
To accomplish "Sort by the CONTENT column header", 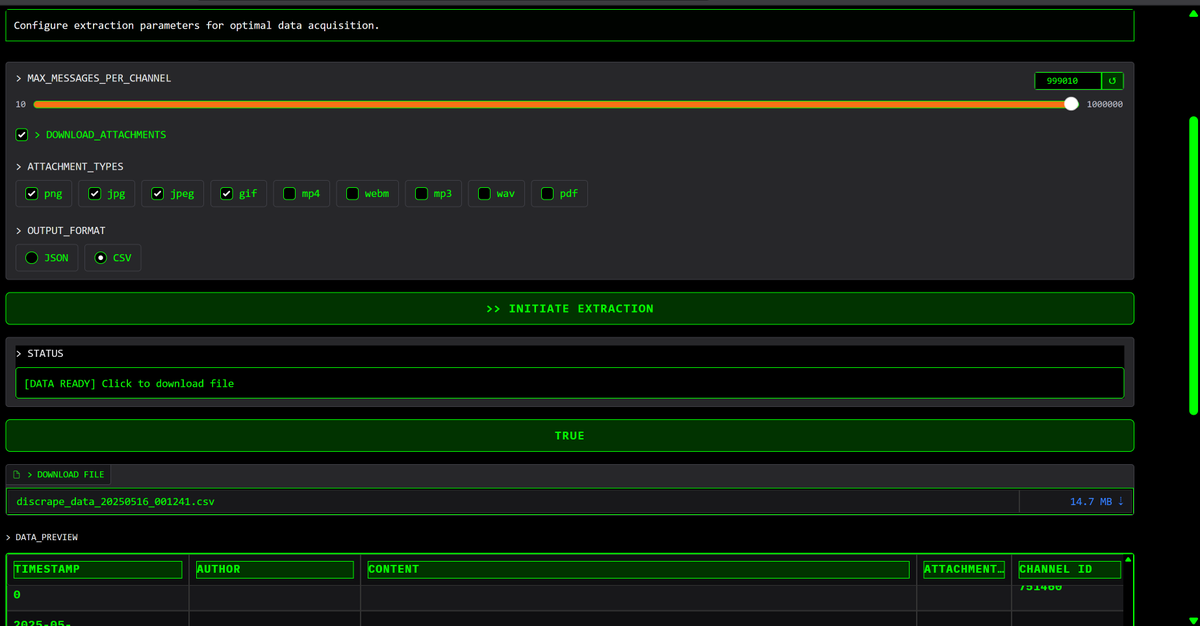I will (x=638, y=570).
